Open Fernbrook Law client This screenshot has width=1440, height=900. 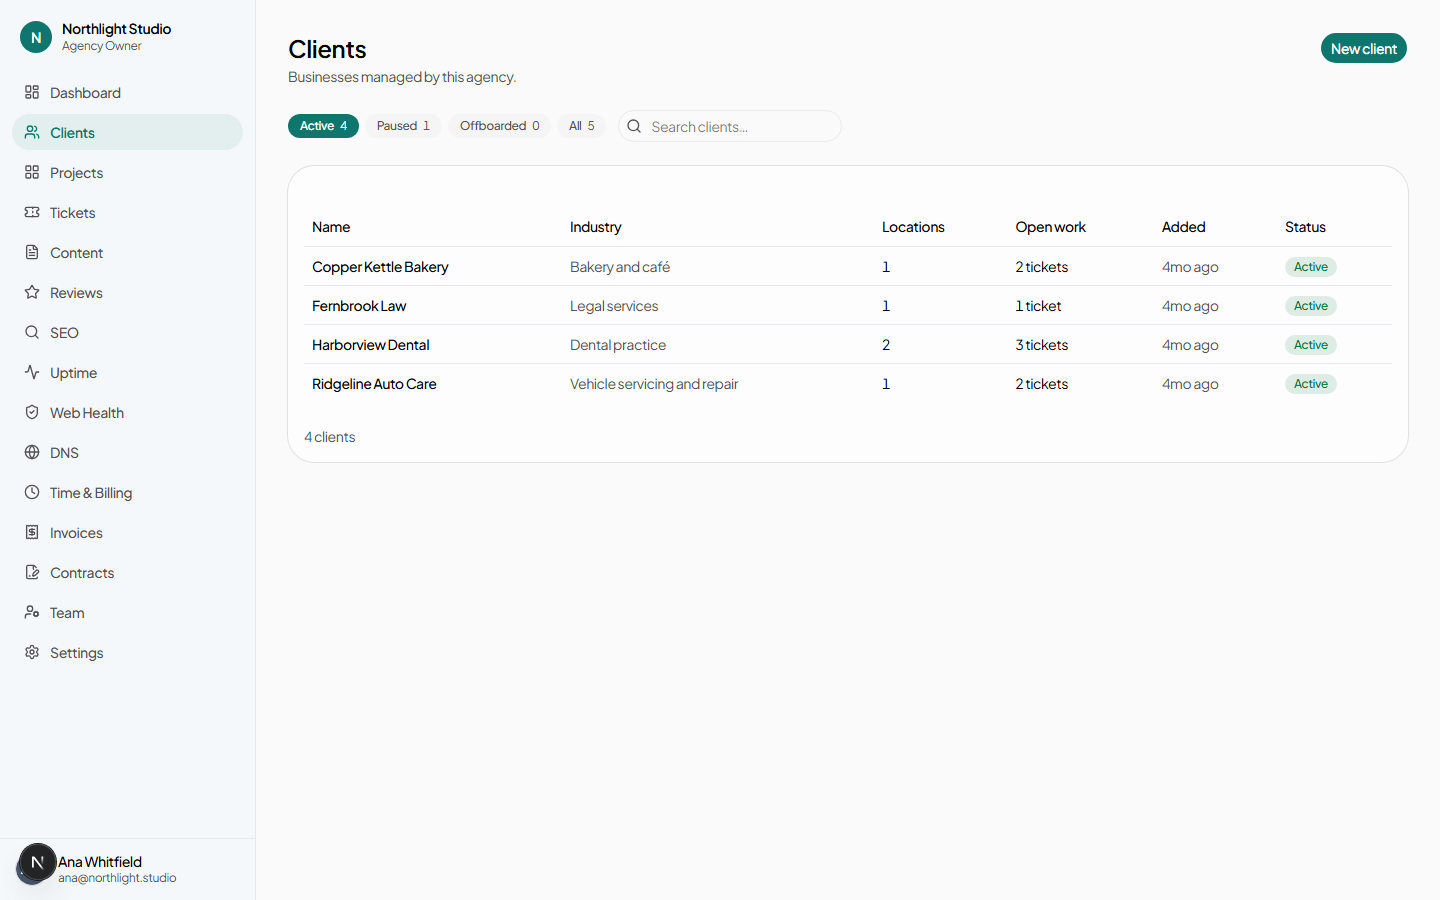point(359,306)
